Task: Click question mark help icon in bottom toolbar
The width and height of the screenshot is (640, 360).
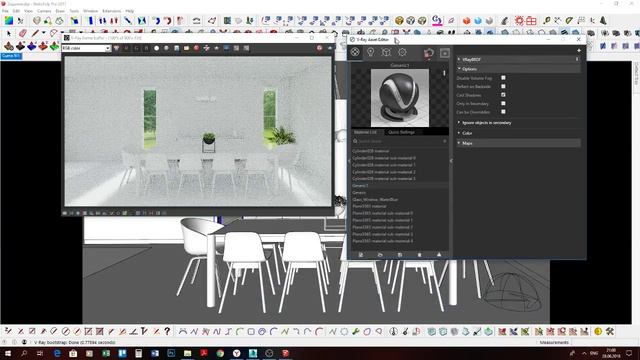Action: point(167,331)
